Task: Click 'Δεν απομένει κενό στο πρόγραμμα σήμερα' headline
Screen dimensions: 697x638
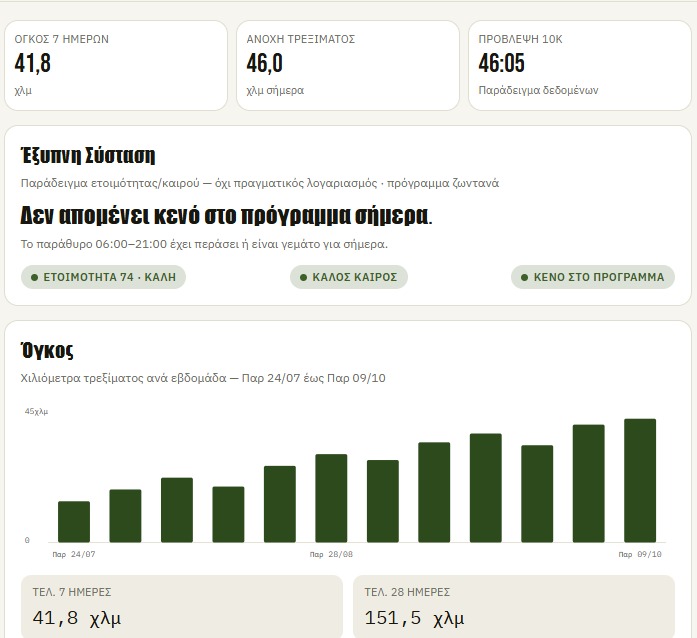Action: pyautogui.click(x=226, y=216)
